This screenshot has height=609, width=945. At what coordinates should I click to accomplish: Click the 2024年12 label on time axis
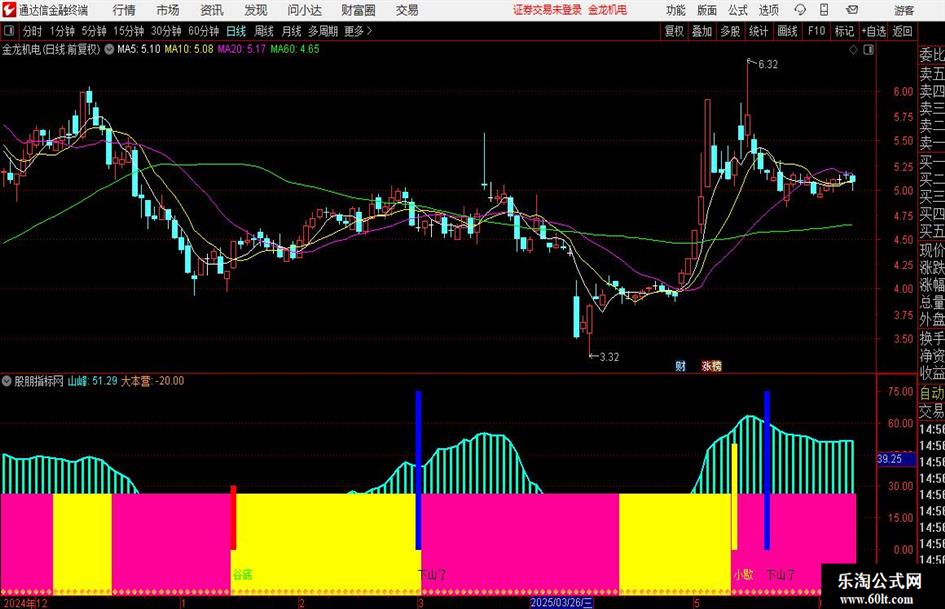[x=25, y=603]
